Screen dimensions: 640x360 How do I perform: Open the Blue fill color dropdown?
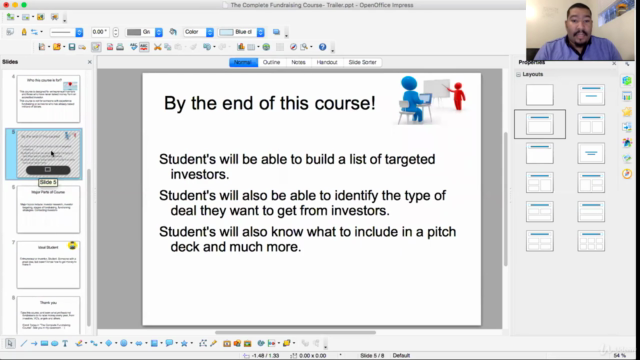point(242,32)
